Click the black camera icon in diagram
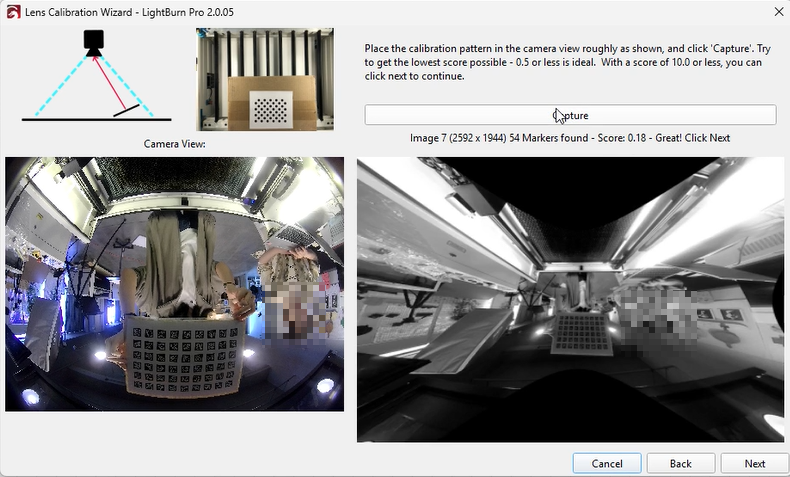This screenshot has height=477, width=790. pos(93,42)
